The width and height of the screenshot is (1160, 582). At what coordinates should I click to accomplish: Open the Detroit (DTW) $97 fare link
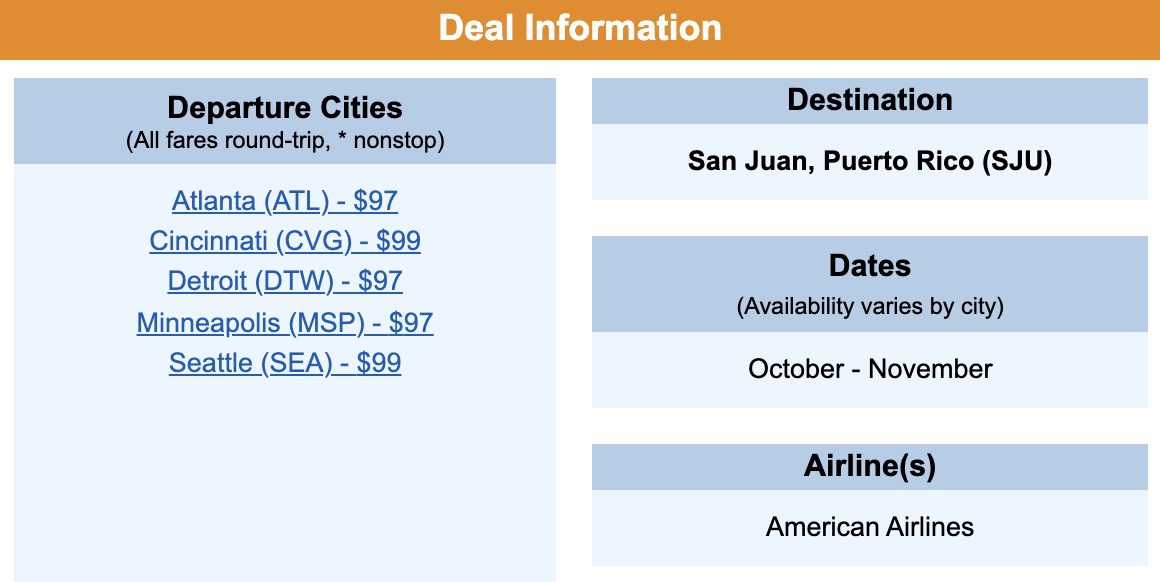tap(284, 282)
